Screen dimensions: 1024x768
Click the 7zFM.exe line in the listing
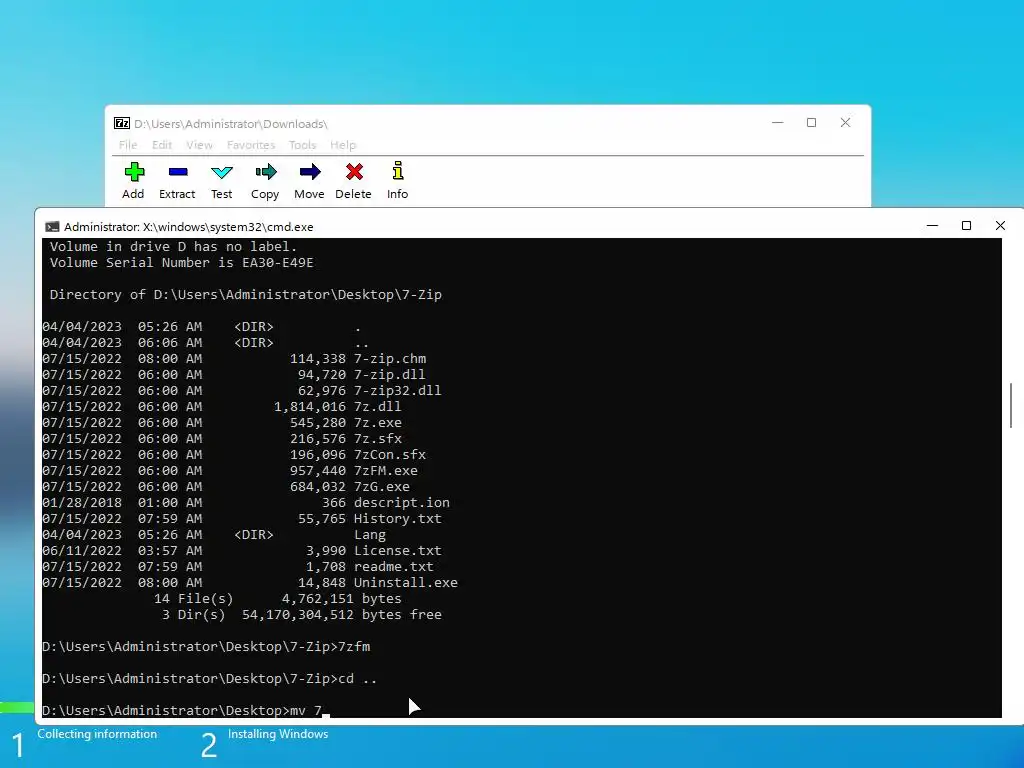tap(230, 471)
